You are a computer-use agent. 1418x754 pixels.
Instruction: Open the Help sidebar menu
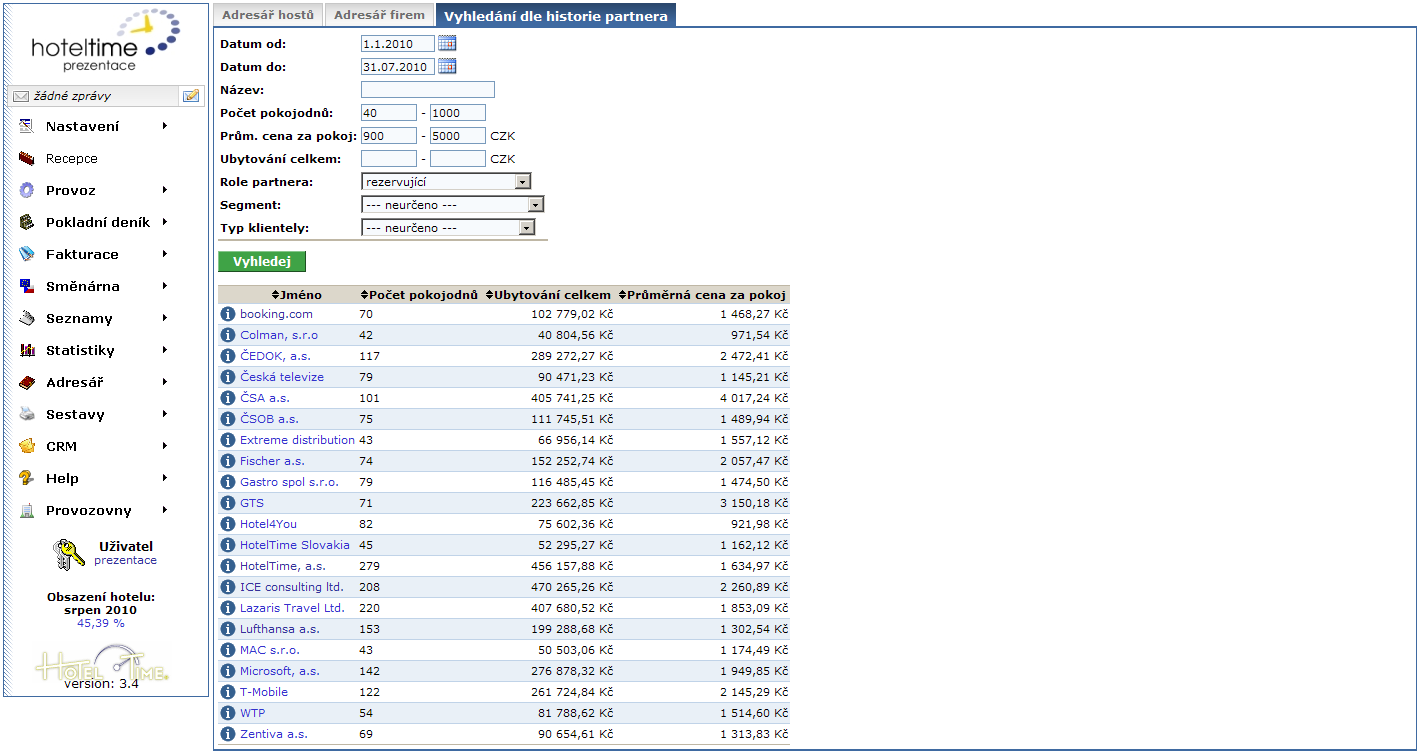93,478
